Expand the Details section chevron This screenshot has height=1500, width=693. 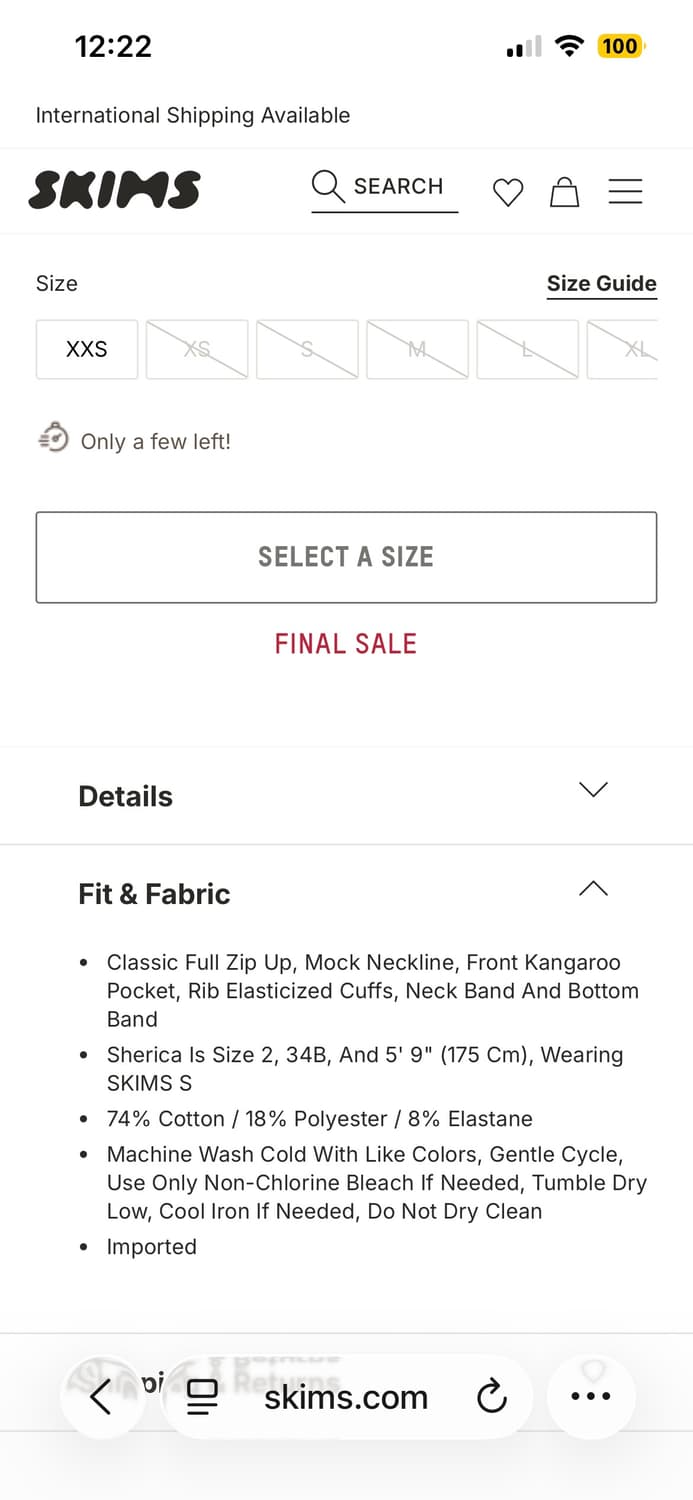[593, 790]
